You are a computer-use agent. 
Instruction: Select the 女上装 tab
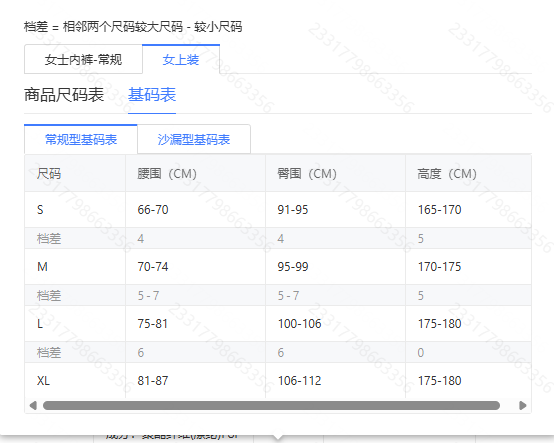pyautogui.click(x=181, y=59)
